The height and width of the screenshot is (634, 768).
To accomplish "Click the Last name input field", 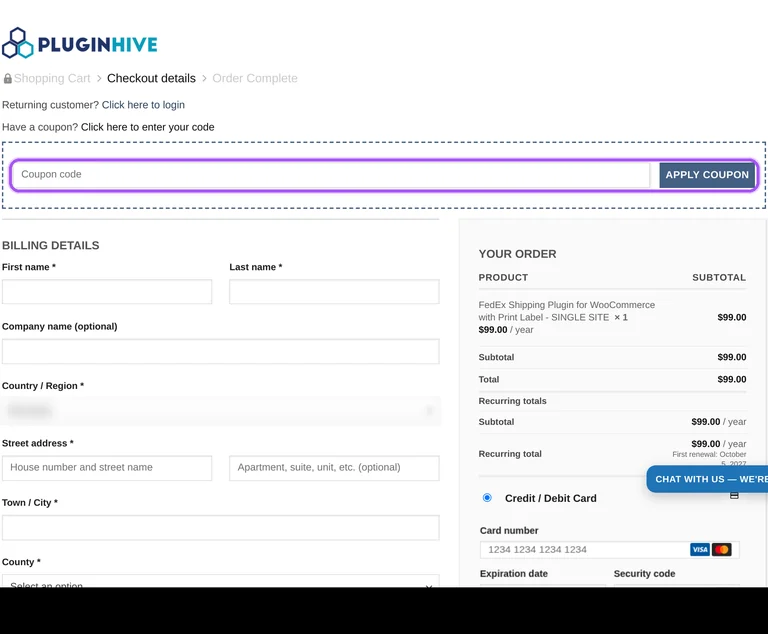I will pyautogui.click(x=334, y=292).
